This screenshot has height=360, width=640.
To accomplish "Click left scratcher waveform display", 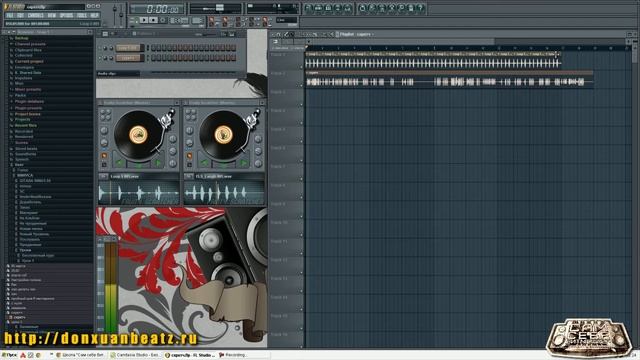I will 139,193.
